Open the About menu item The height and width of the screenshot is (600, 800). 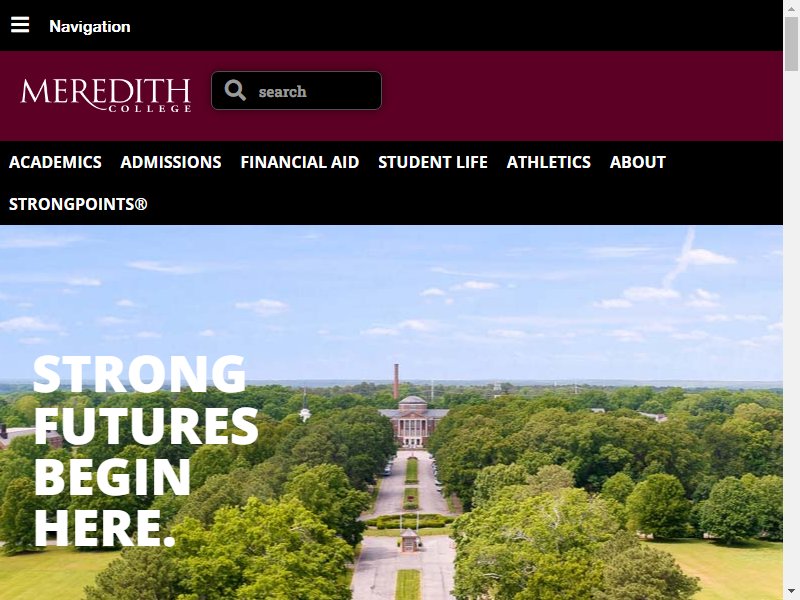638,162
